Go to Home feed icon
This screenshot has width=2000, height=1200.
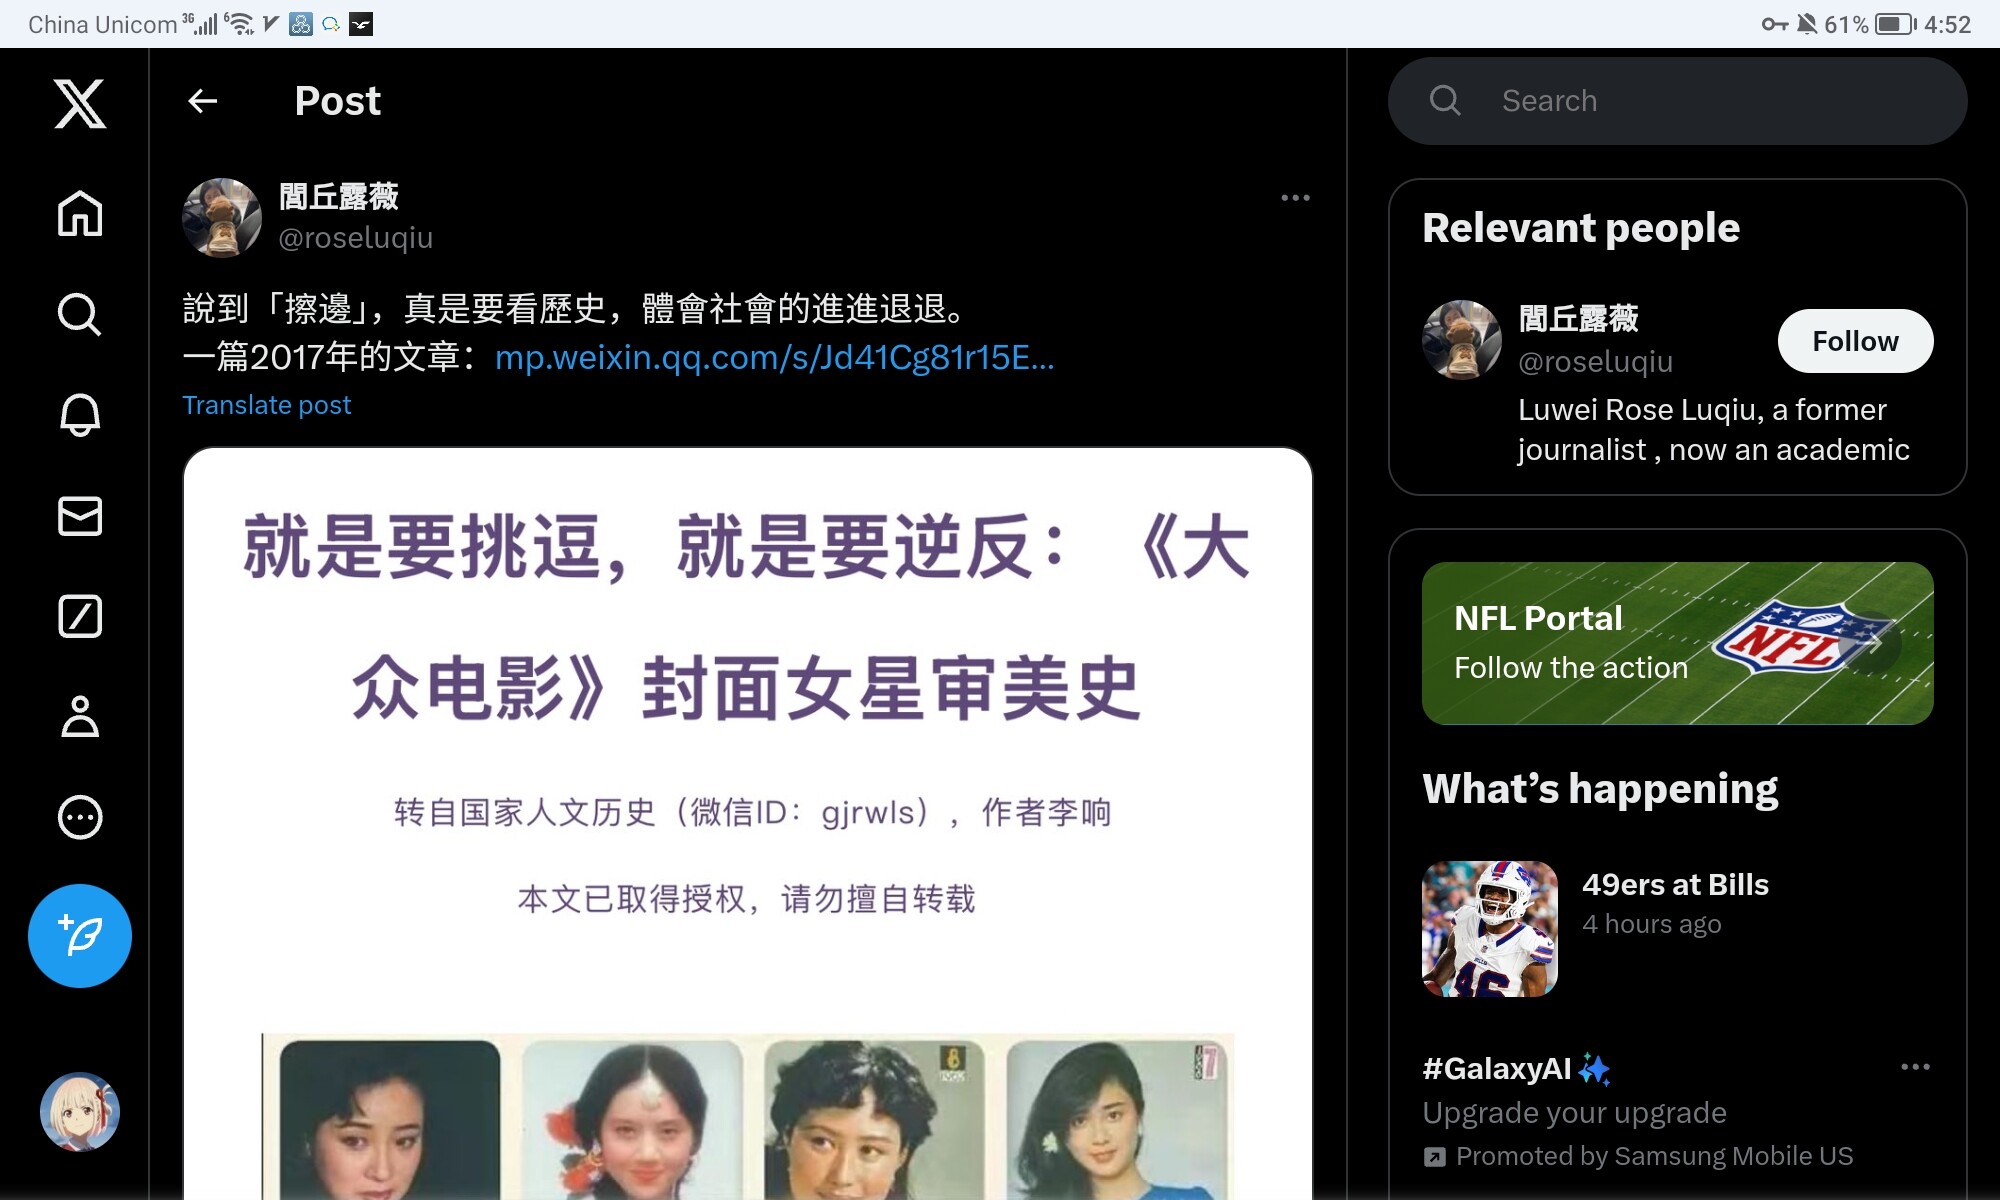click(x=80, y=213)
